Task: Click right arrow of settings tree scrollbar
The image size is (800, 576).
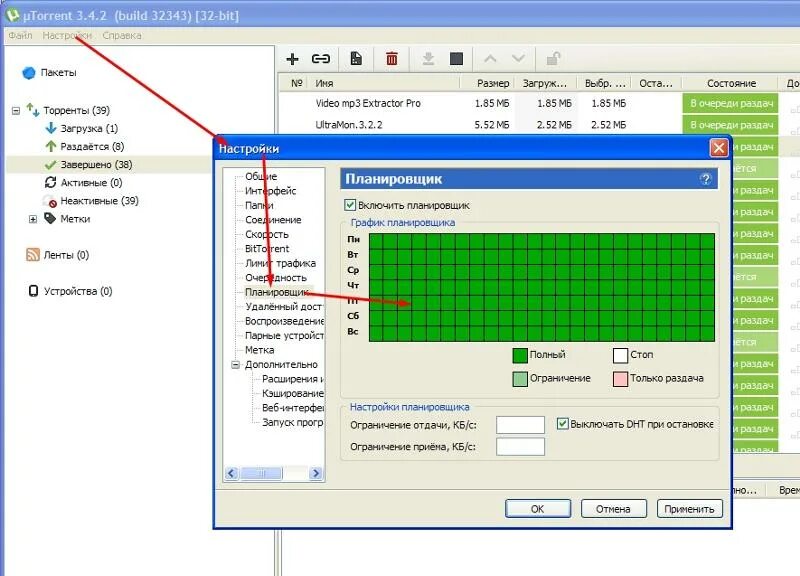Action: [x=316, y=473]
